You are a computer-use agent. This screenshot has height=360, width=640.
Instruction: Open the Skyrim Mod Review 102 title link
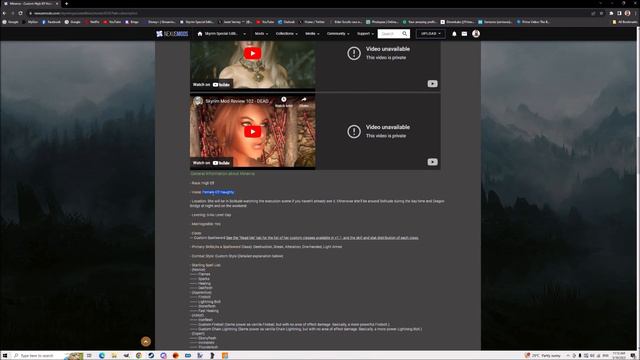[x=237, y=101]
